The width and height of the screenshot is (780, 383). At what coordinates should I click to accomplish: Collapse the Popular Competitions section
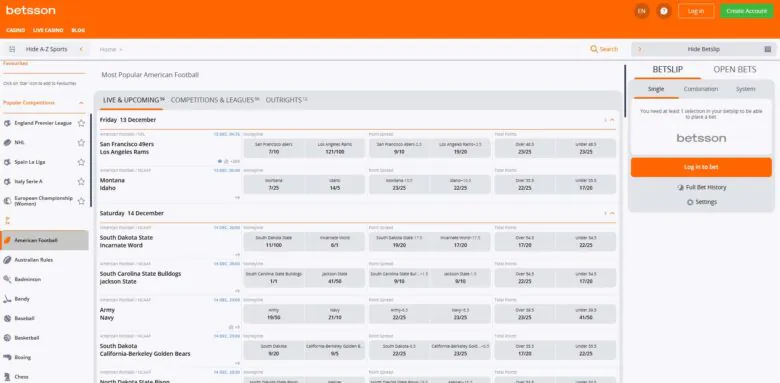pyautogui.click(x=81, y=103)
